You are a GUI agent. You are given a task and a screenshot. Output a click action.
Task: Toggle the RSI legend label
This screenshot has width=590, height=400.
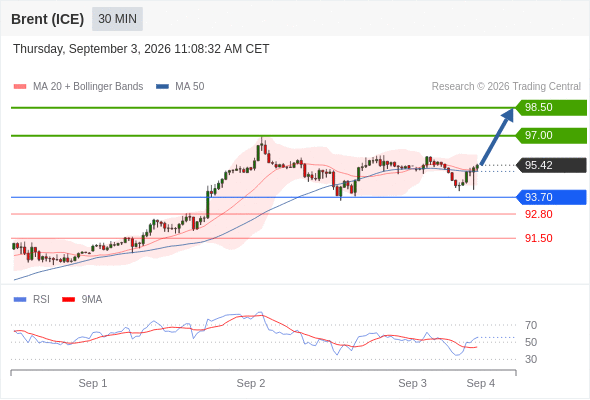(x=41, y=299)
